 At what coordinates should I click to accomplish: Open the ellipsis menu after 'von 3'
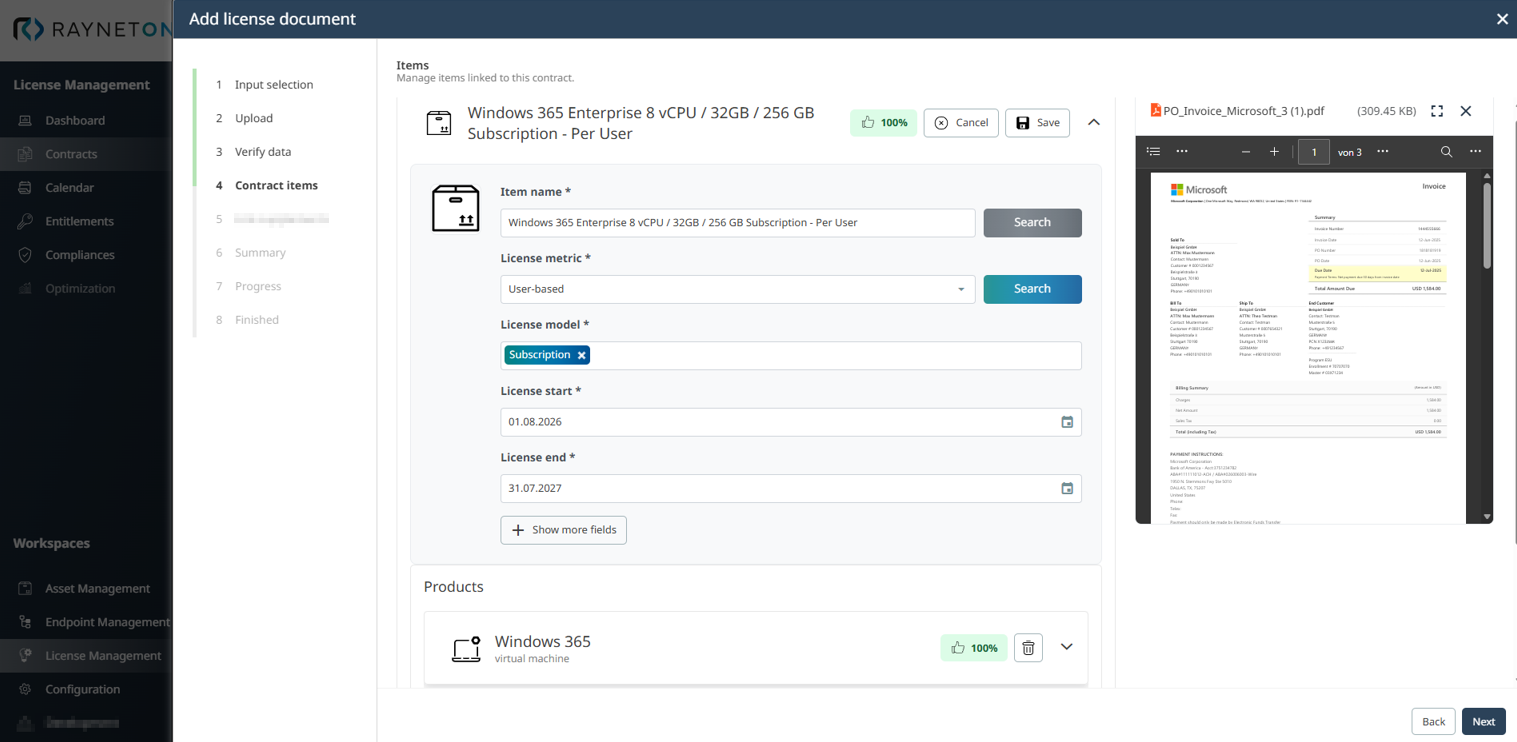[1382, 152]
